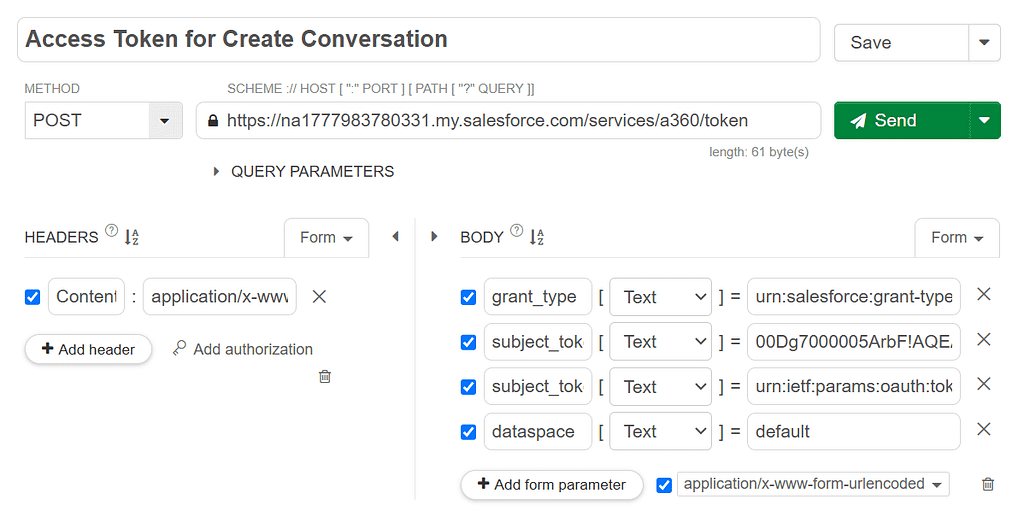This screenshot has width=1024, height=522.
Task: Click the BODY section label
Action: [482, 237]
